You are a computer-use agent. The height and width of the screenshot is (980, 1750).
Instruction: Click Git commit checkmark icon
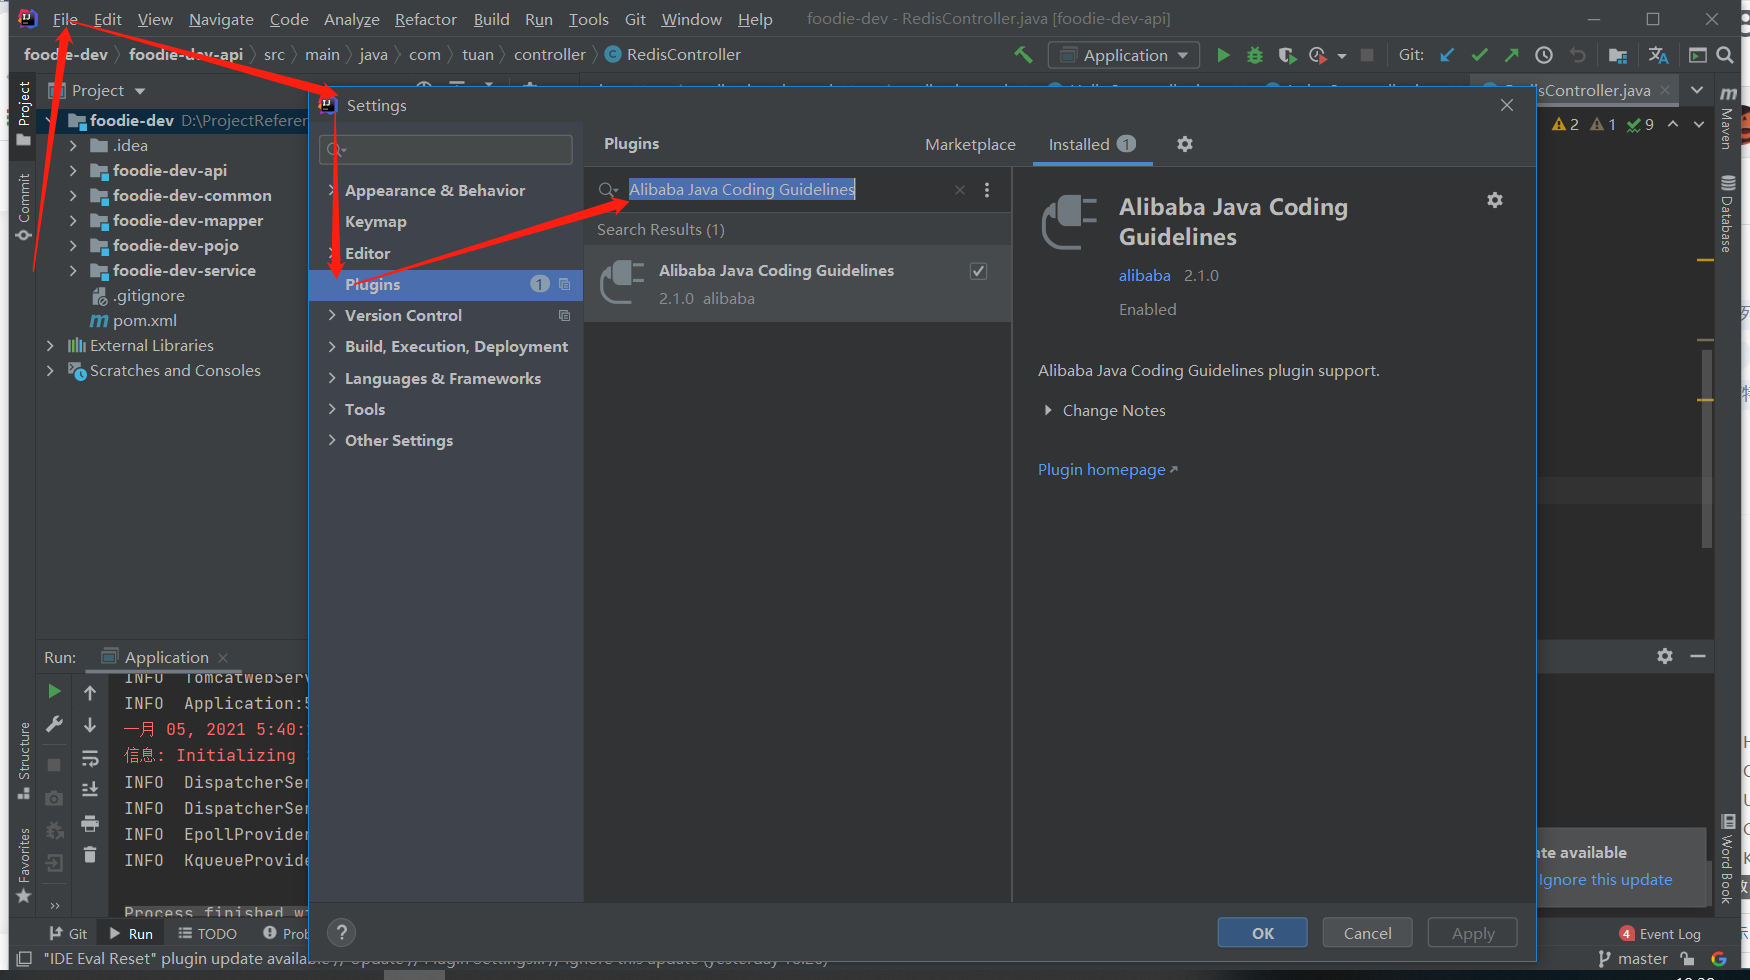[1480, 55]
